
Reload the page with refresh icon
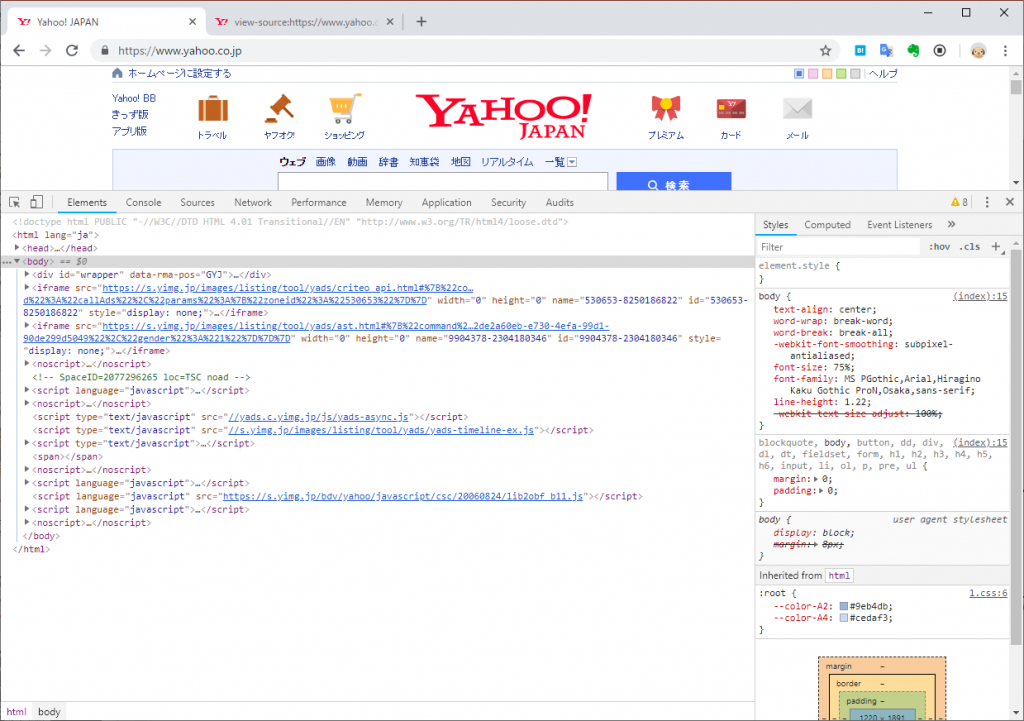pos(72,50)
